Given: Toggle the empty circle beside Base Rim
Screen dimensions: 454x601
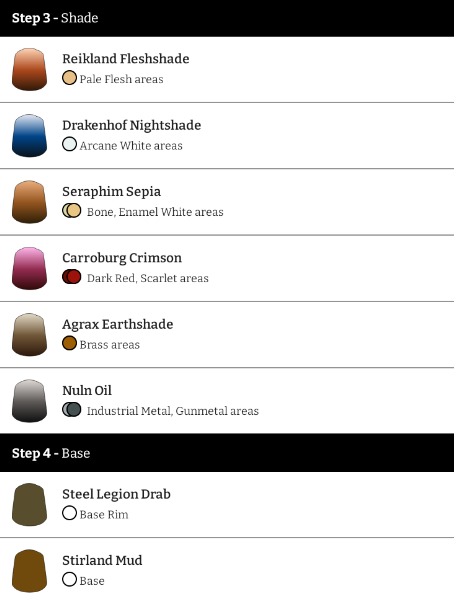Looking at the screenshot, I should click(x=69, y=513).
